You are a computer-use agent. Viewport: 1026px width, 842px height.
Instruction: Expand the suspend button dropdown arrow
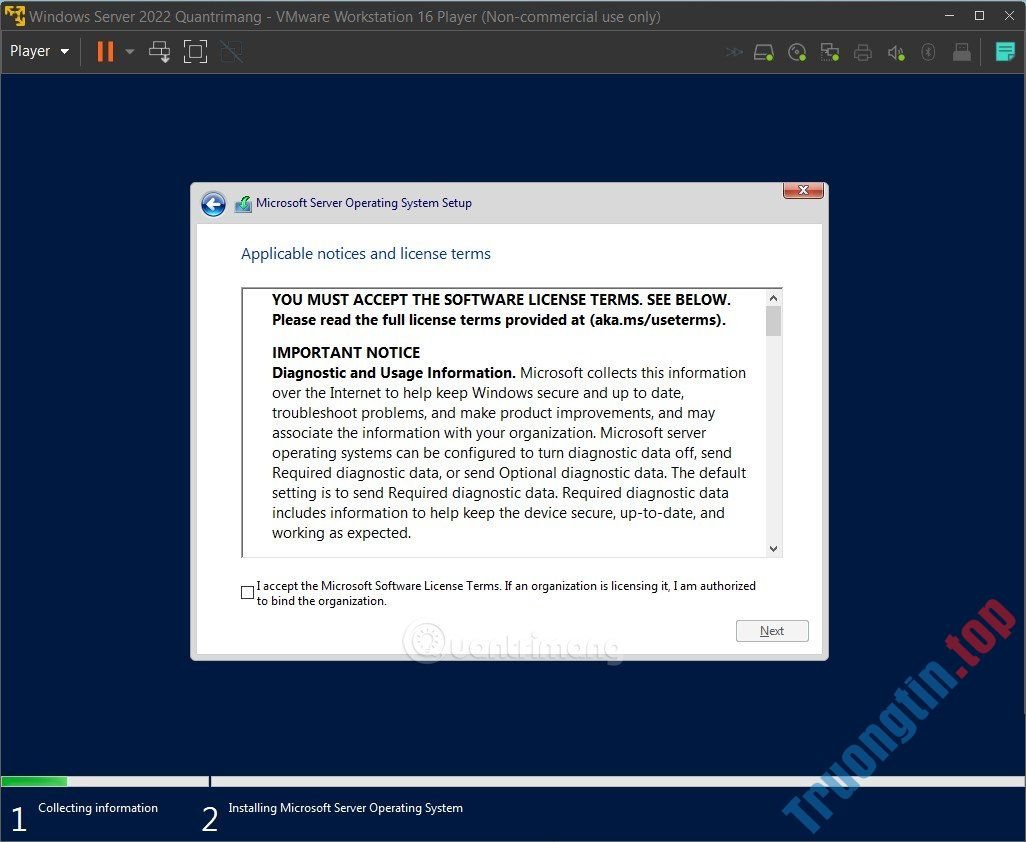pos(128,51)
